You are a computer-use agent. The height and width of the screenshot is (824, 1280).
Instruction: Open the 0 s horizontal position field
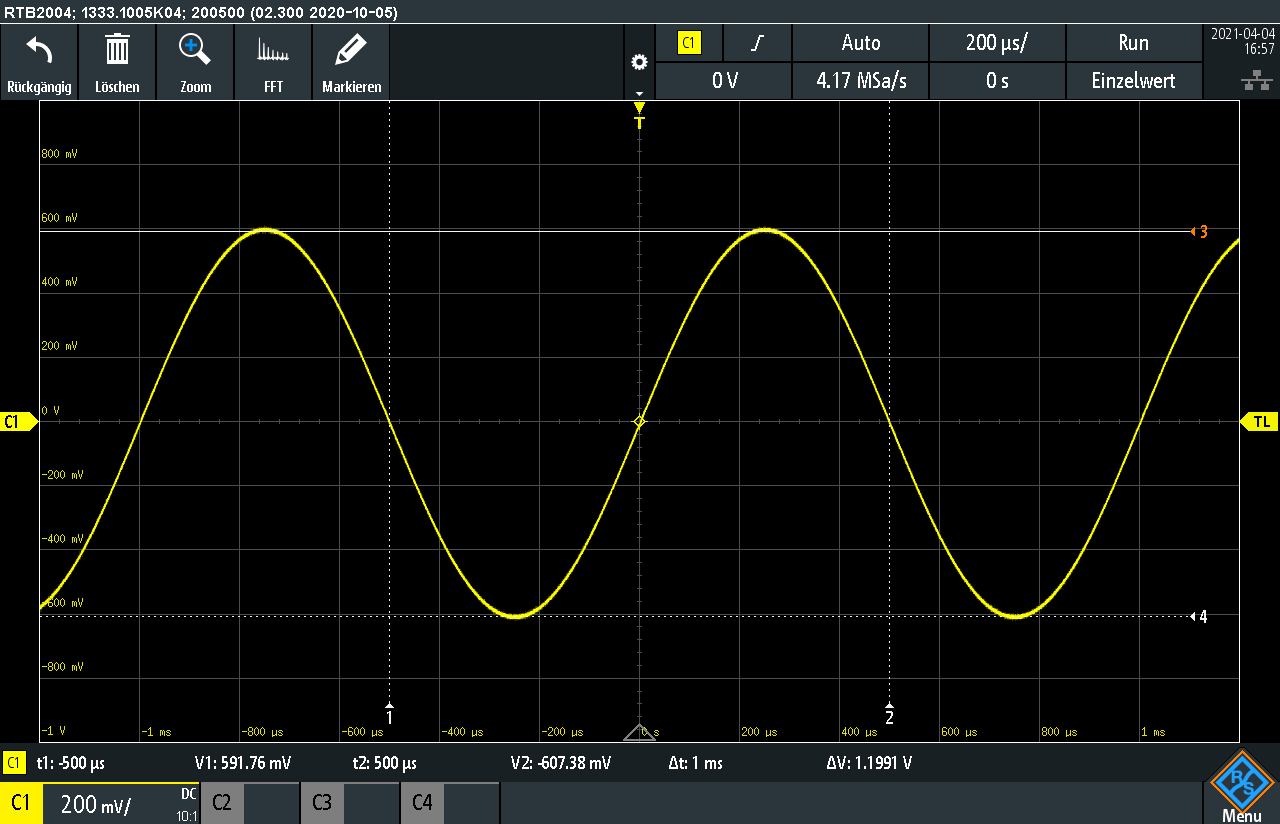pyautogui.click(x=997, y=81)
